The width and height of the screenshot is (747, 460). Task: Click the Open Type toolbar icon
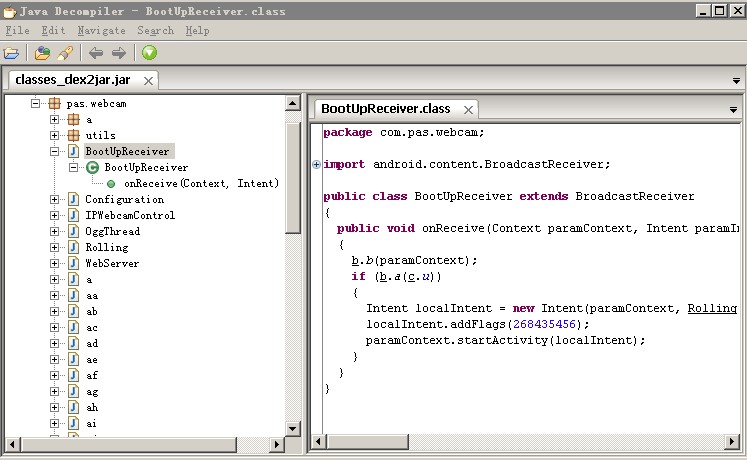42,53
